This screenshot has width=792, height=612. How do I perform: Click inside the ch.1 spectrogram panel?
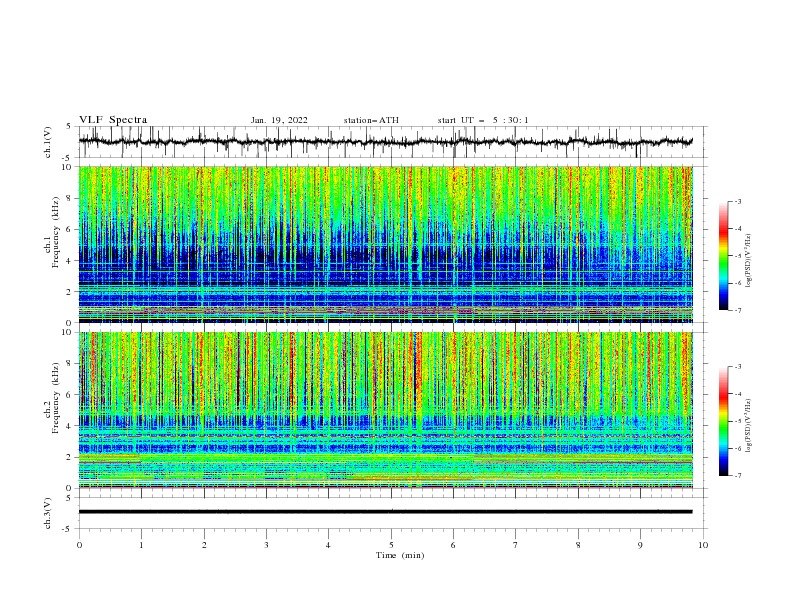click(x=385, y=244)
